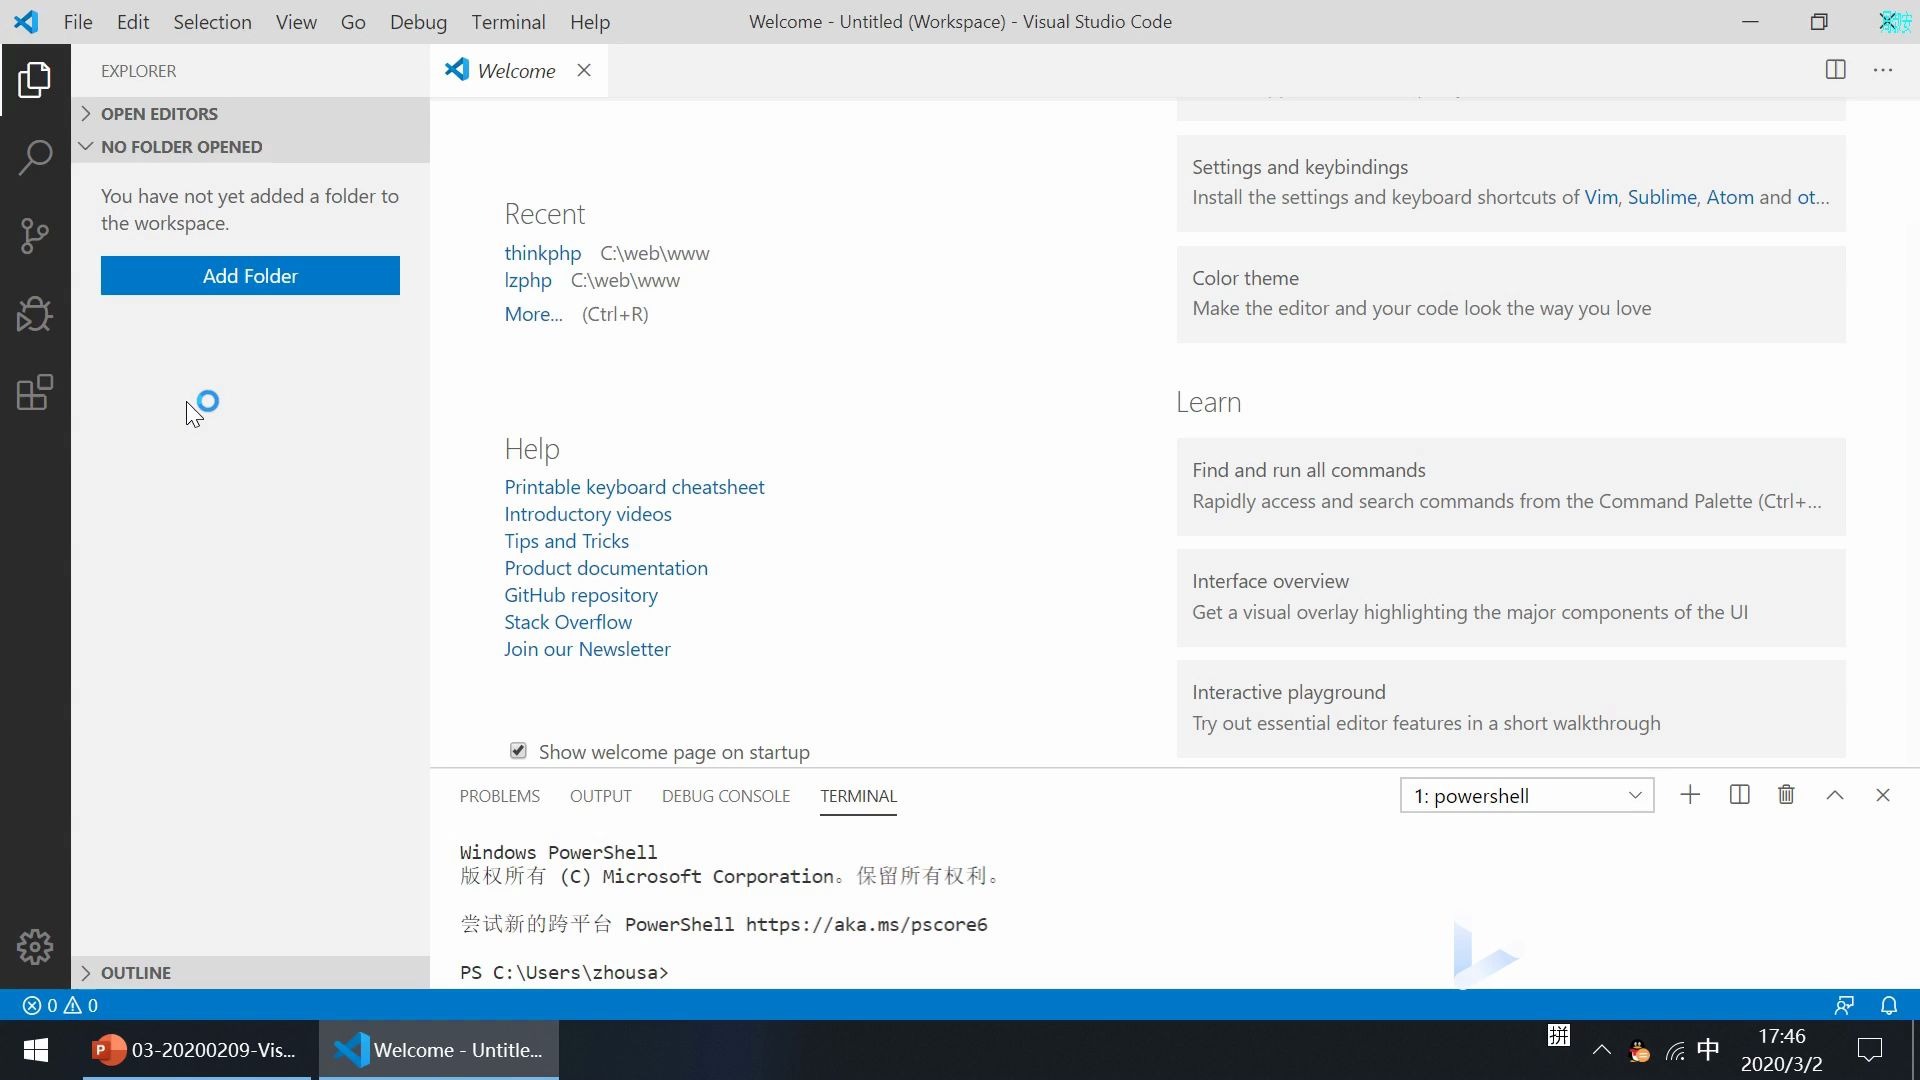
Task: Click the More Actions ellipsis icon
Action: click(1883, 70)
